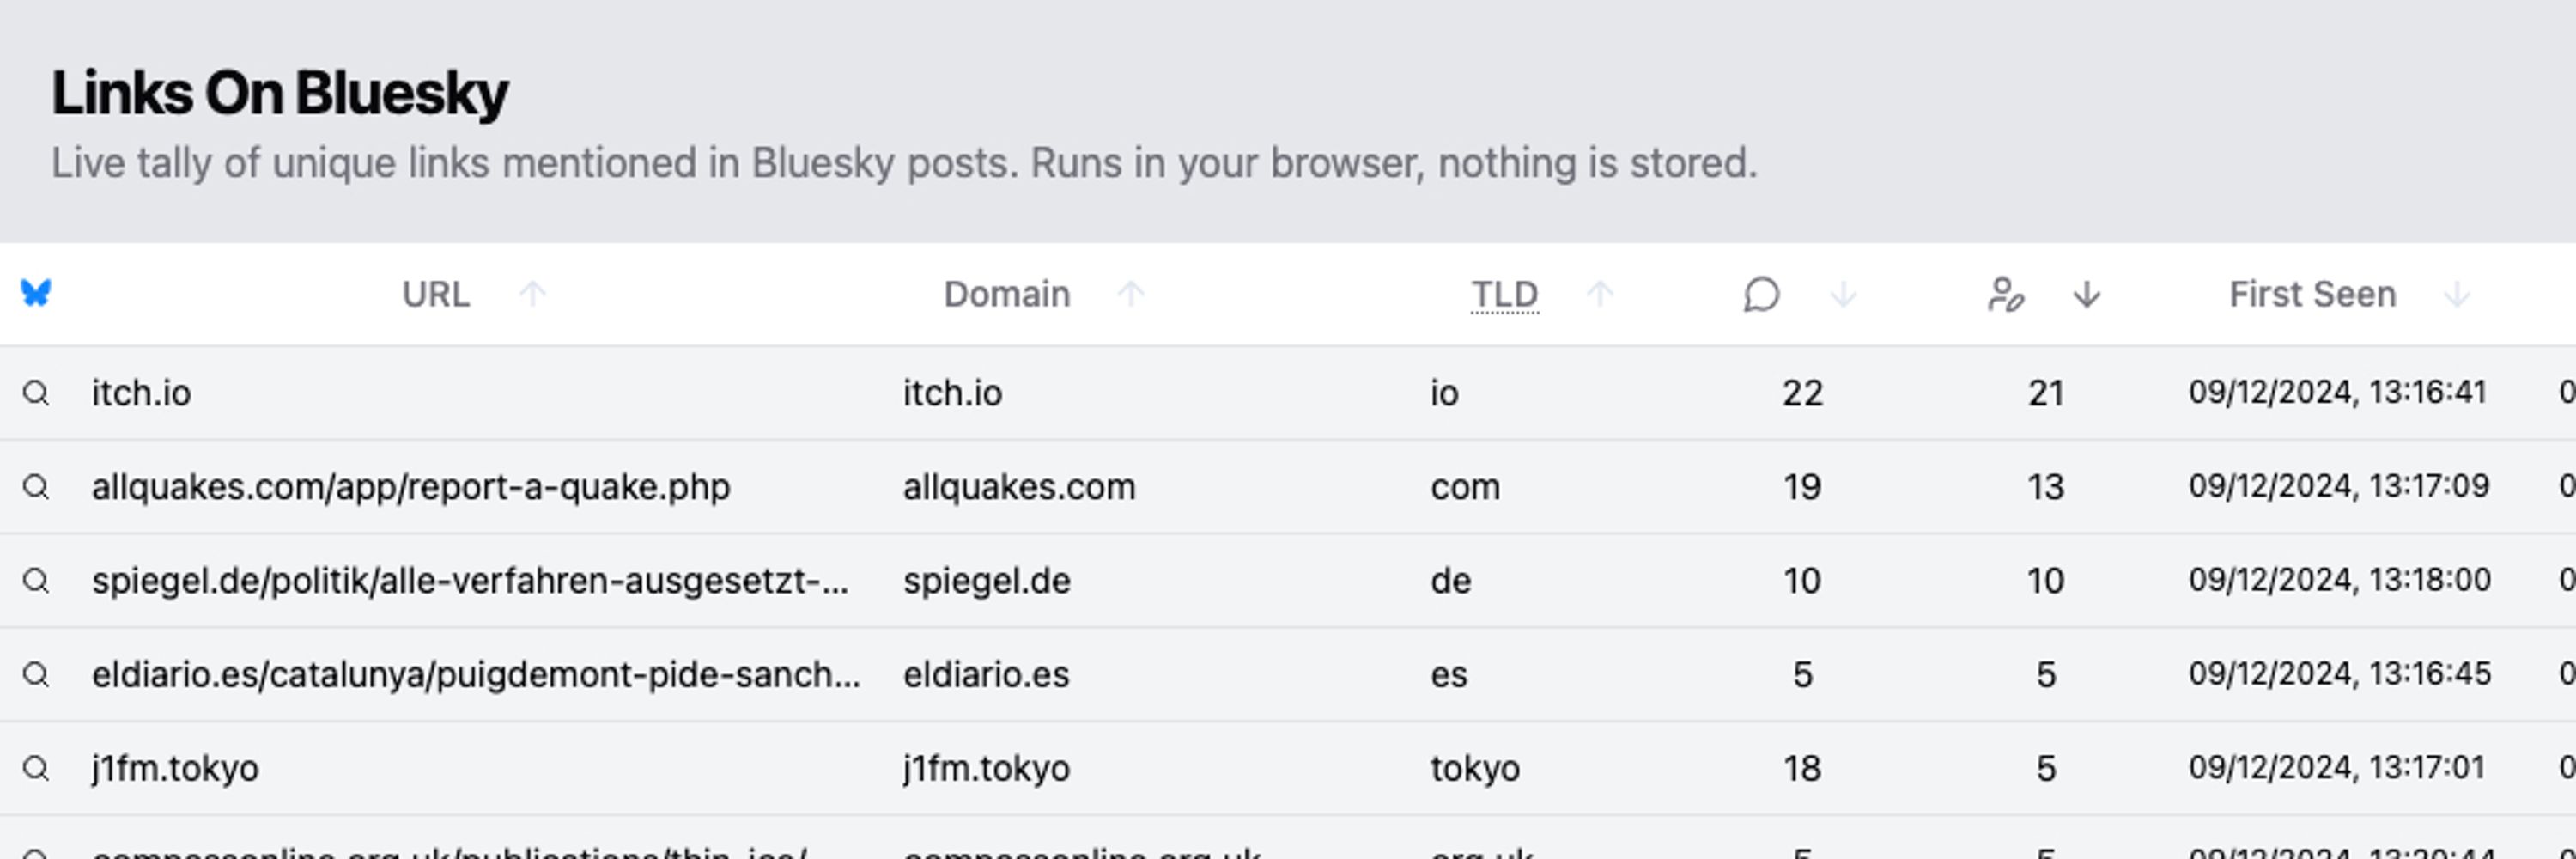Click post count 18 in j1fm.tokyo row

[1802, 768]
